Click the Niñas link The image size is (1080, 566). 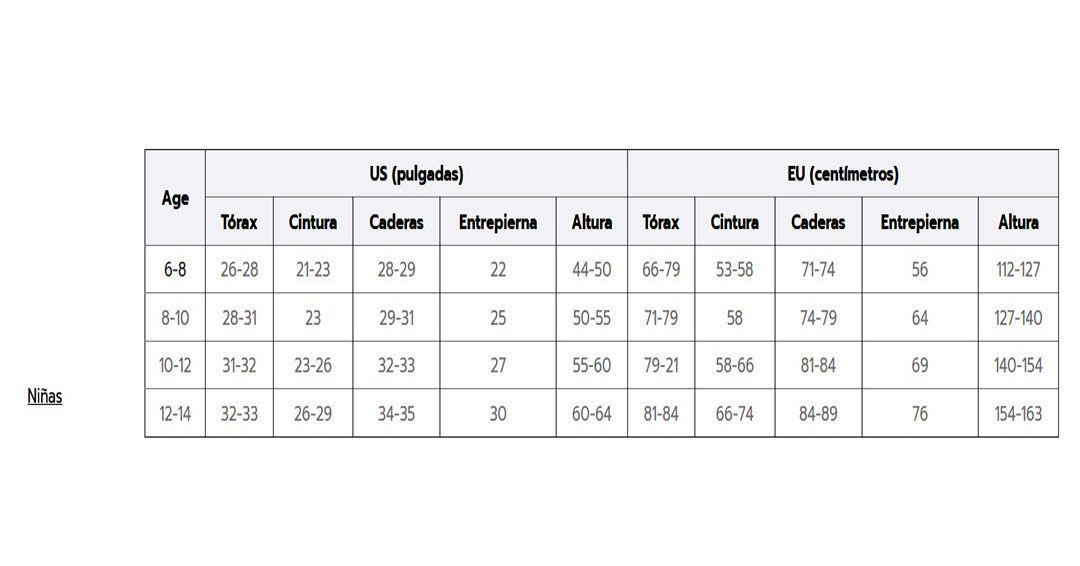(x=44, y=396)
